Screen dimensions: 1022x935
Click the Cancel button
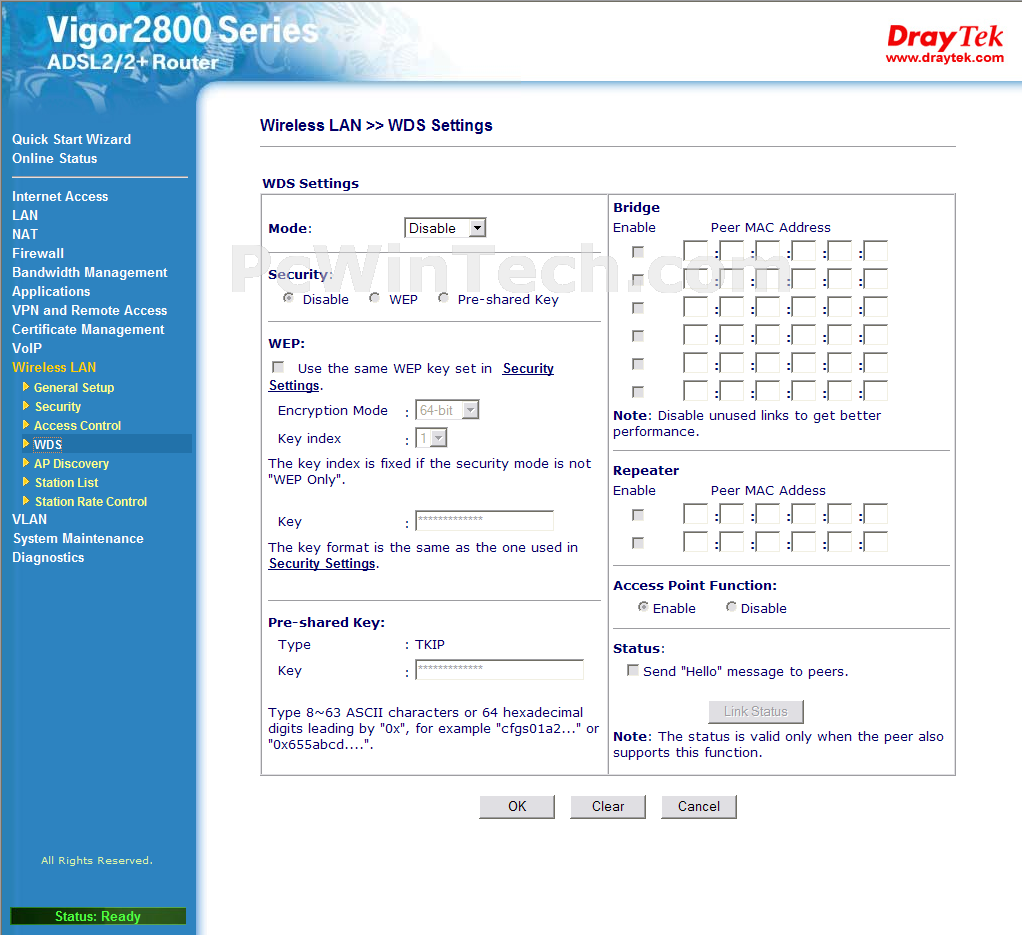699,806
